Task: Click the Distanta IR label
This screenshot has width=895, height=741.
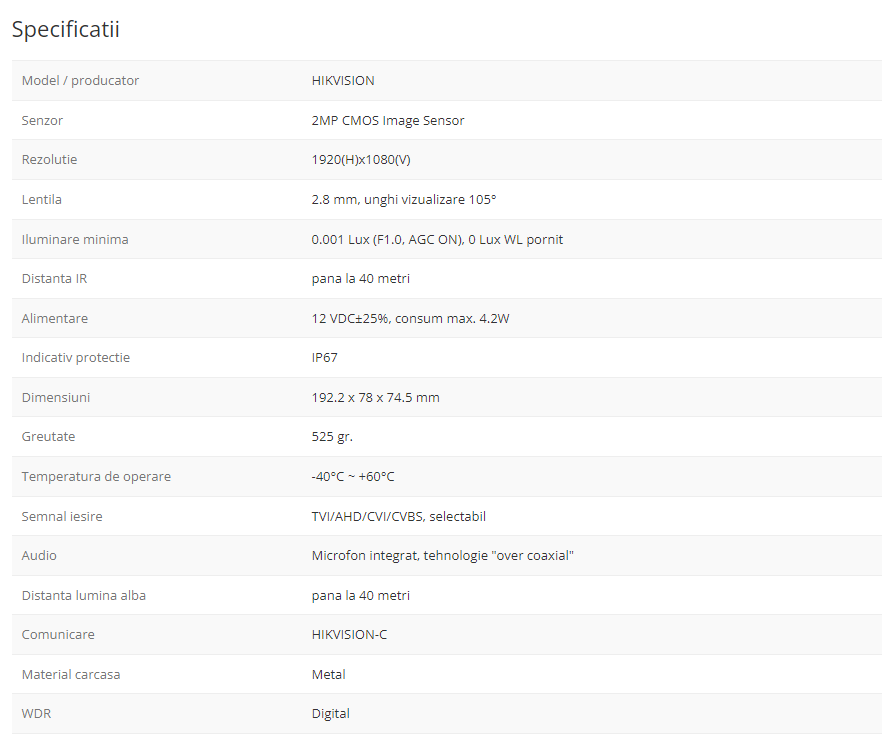Action: (54, 278)
